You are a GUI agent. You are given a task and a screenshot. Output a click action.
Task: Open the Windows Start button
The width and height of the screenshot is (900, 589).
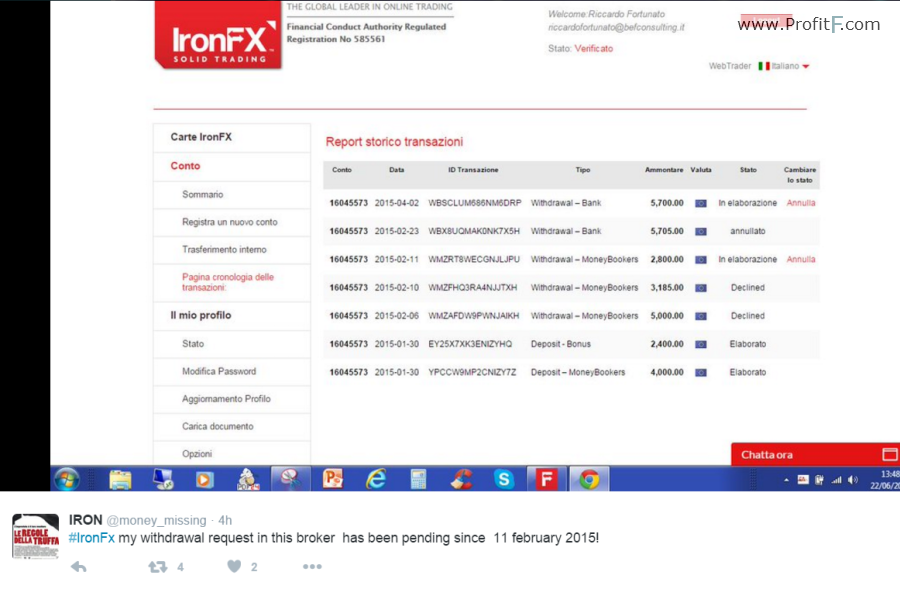point(67,479)
